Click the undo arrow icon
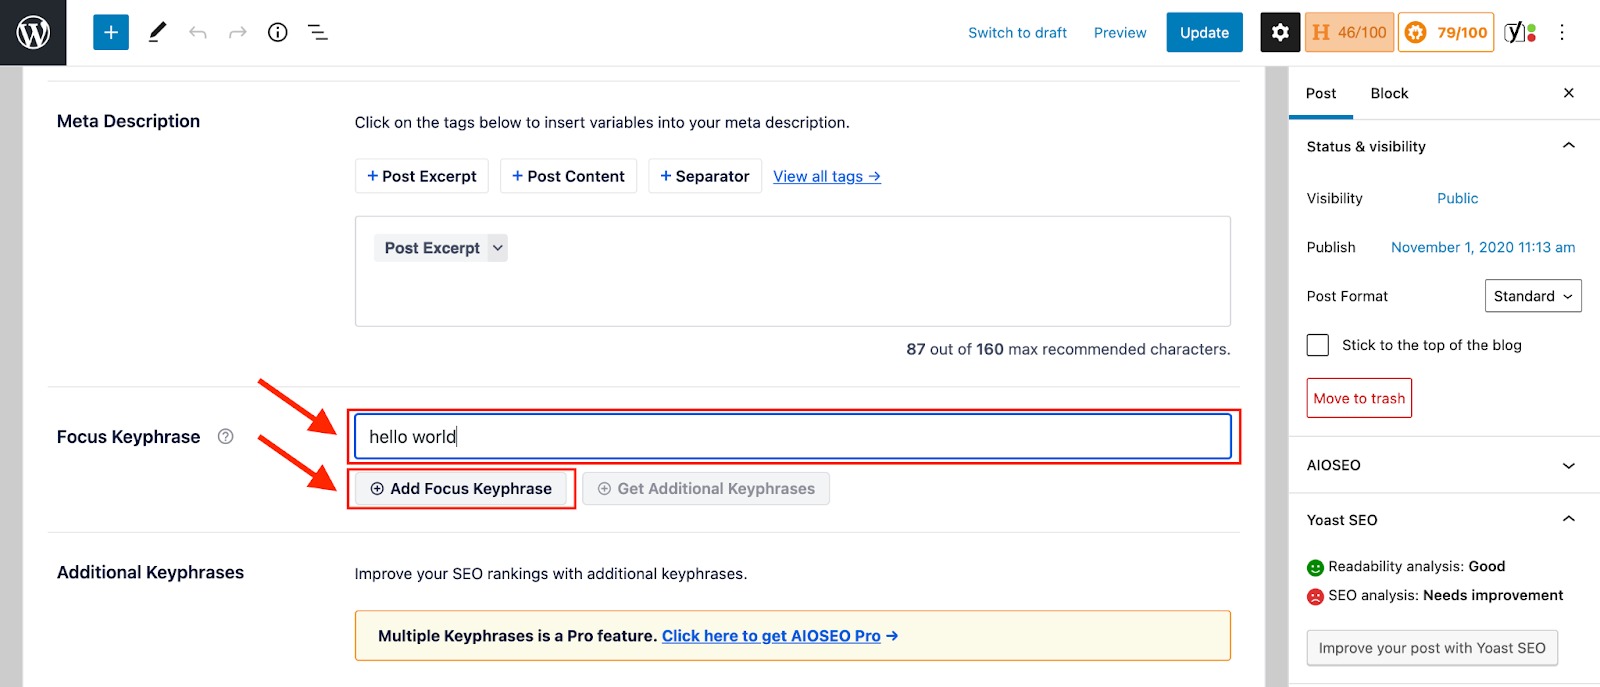 [x=198, y=33]
